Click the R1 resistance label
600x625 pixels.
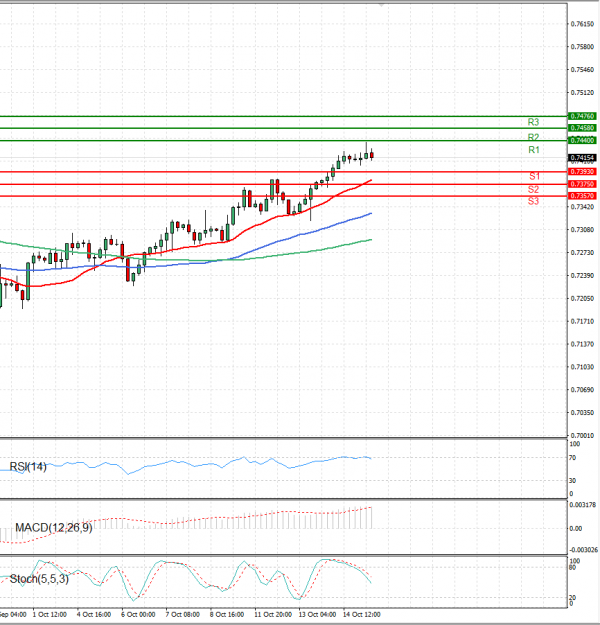(x=534, y=150)
